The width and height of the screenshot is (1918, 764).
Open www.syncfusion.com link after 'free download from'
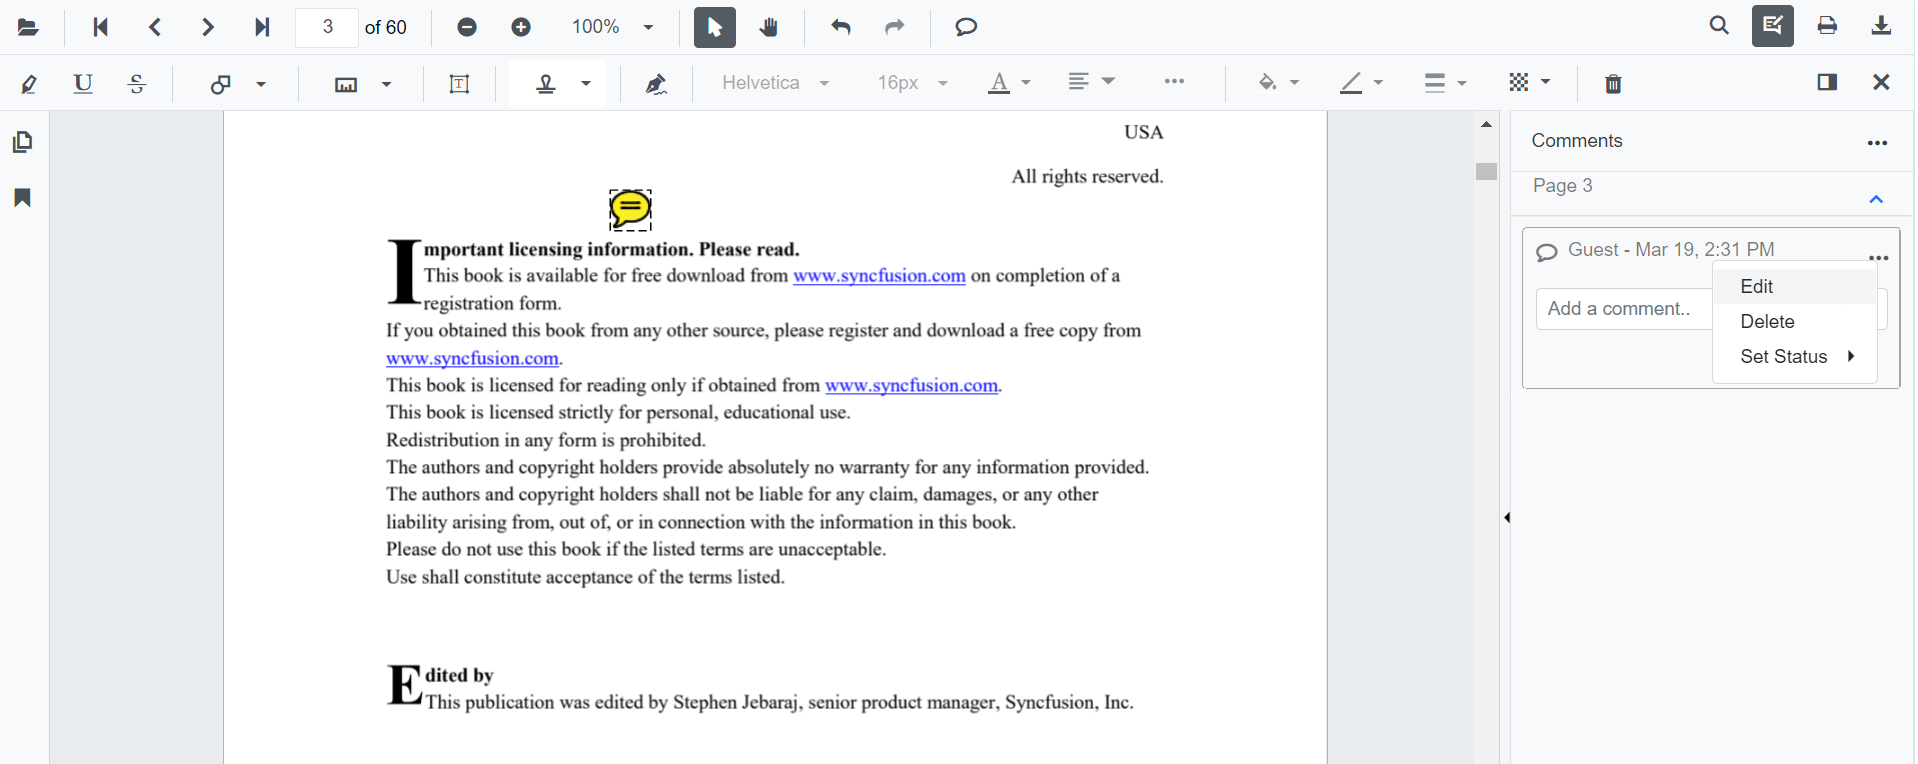(x=879, y=276)
